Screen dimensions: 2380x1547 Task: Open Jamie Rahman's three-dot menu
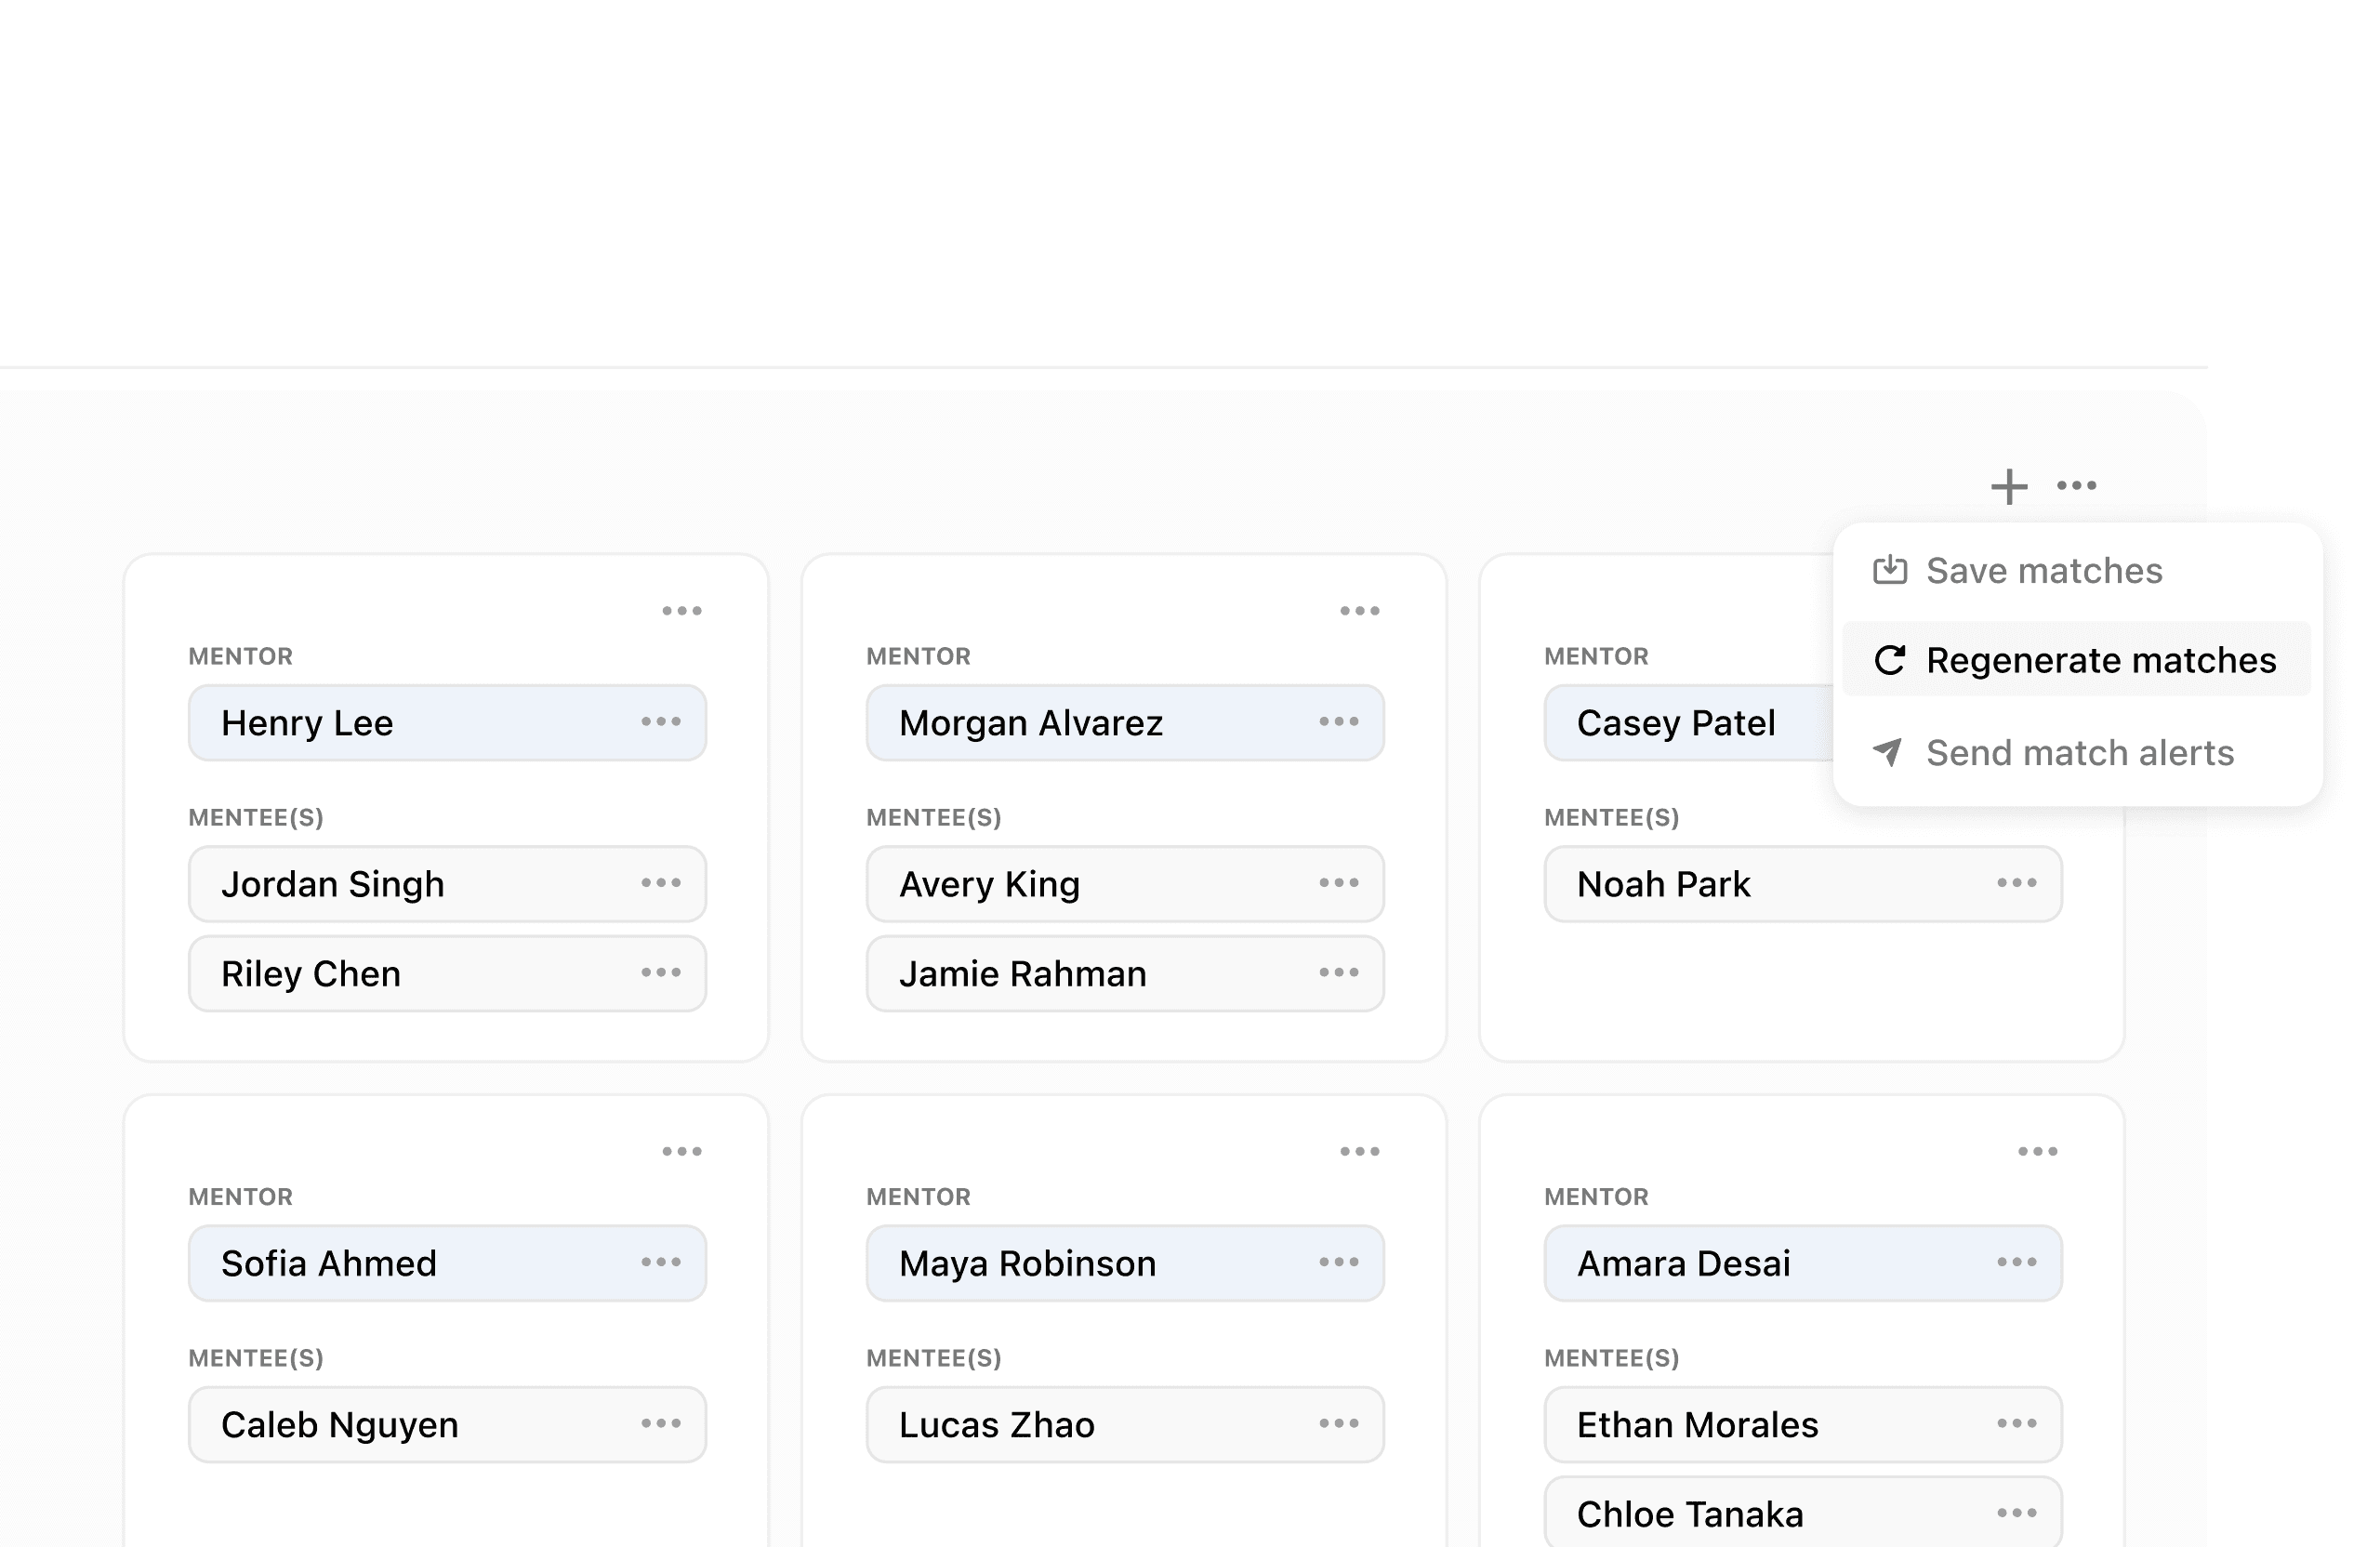1339,973
